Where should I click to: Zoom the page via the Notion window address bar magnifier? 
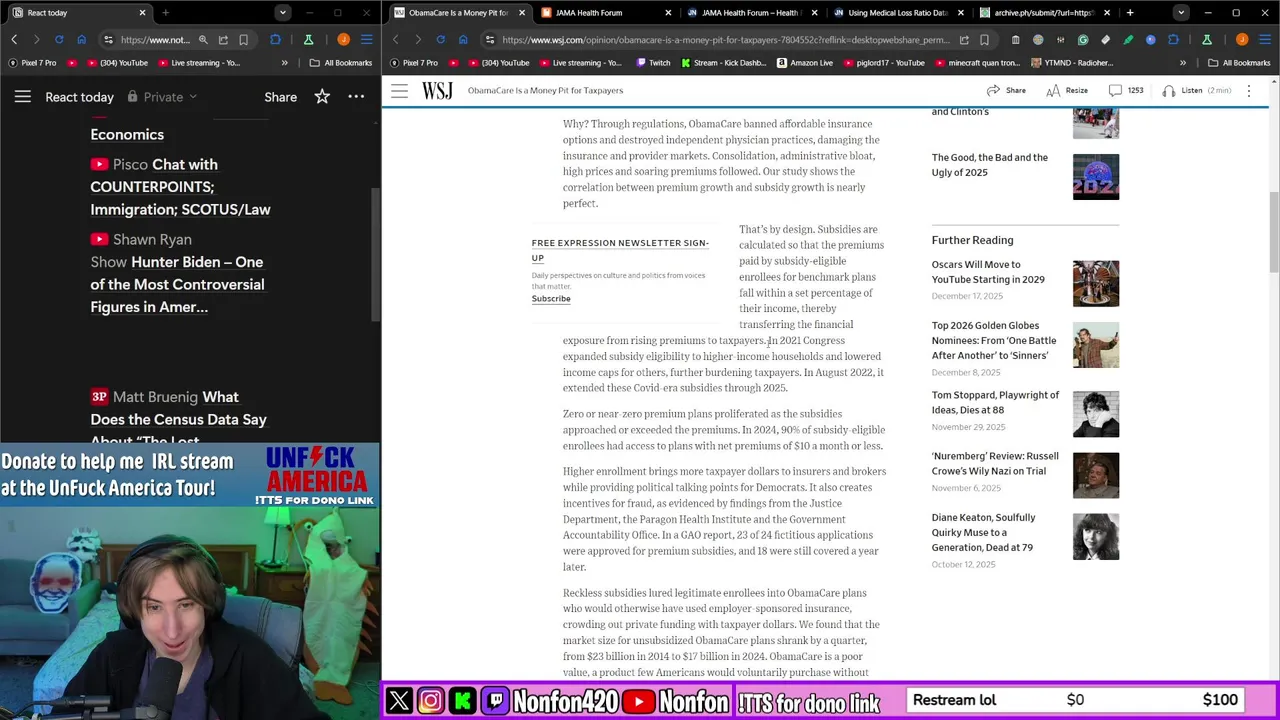(x=203, y=40)
